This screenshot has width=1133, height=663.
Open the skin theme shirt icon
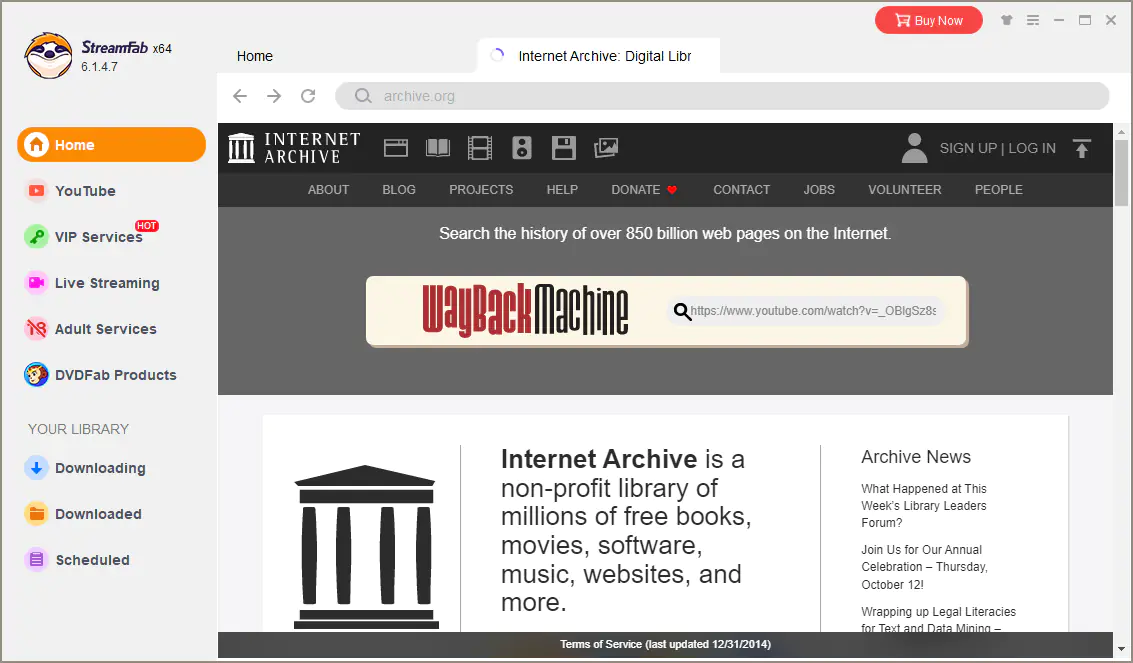(x=1006, y=20)
